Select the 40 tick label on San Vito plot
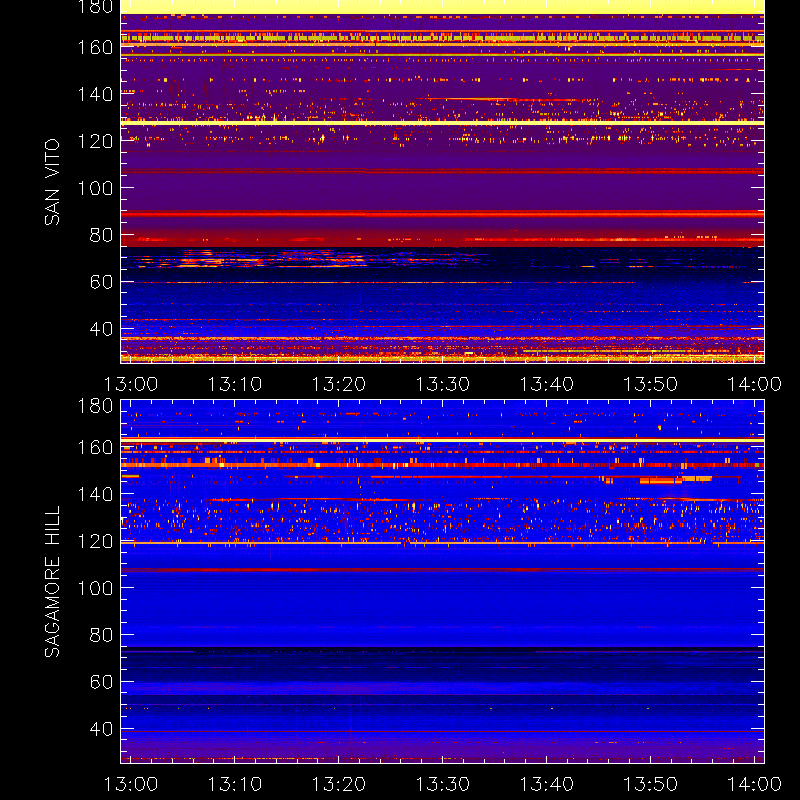Viewport: 800px width, 800px height. [102, 329]
